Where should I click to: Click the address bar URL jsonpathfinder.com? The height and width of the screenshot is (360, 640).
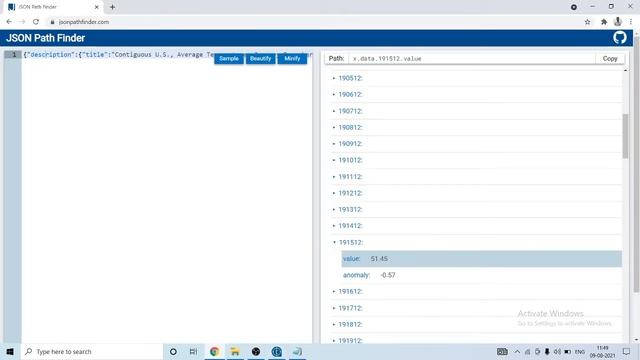[84, 22]
